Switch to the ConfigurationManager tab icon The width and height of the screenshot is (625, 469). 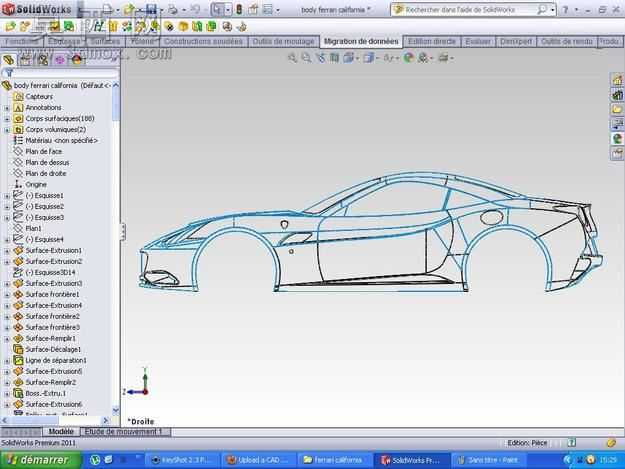(43, 60)
